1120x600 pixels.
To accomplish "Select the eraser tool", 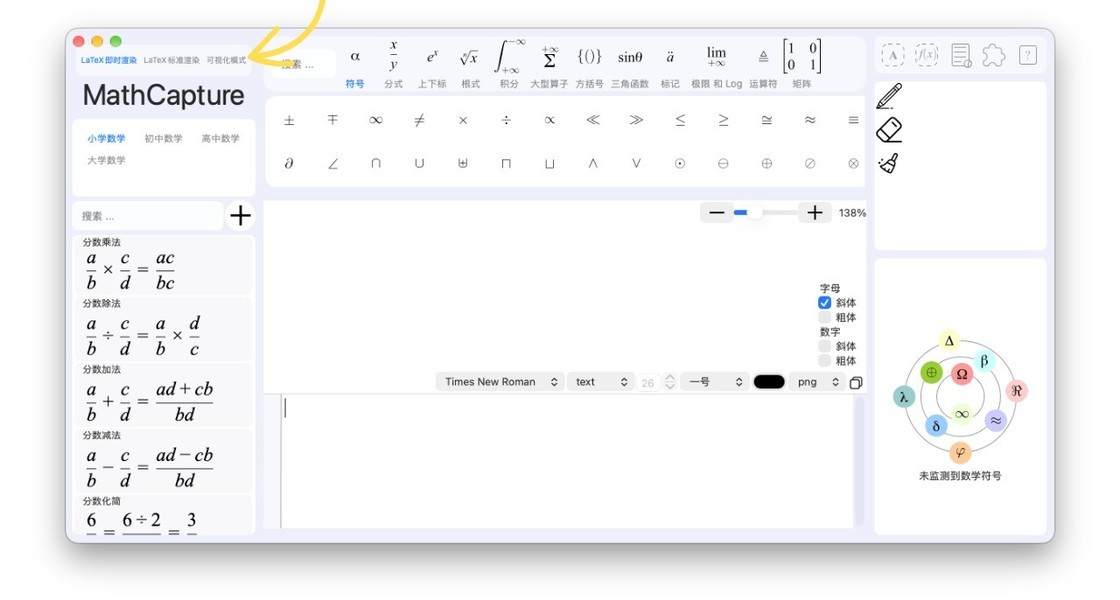I will [x=889, y=130].
